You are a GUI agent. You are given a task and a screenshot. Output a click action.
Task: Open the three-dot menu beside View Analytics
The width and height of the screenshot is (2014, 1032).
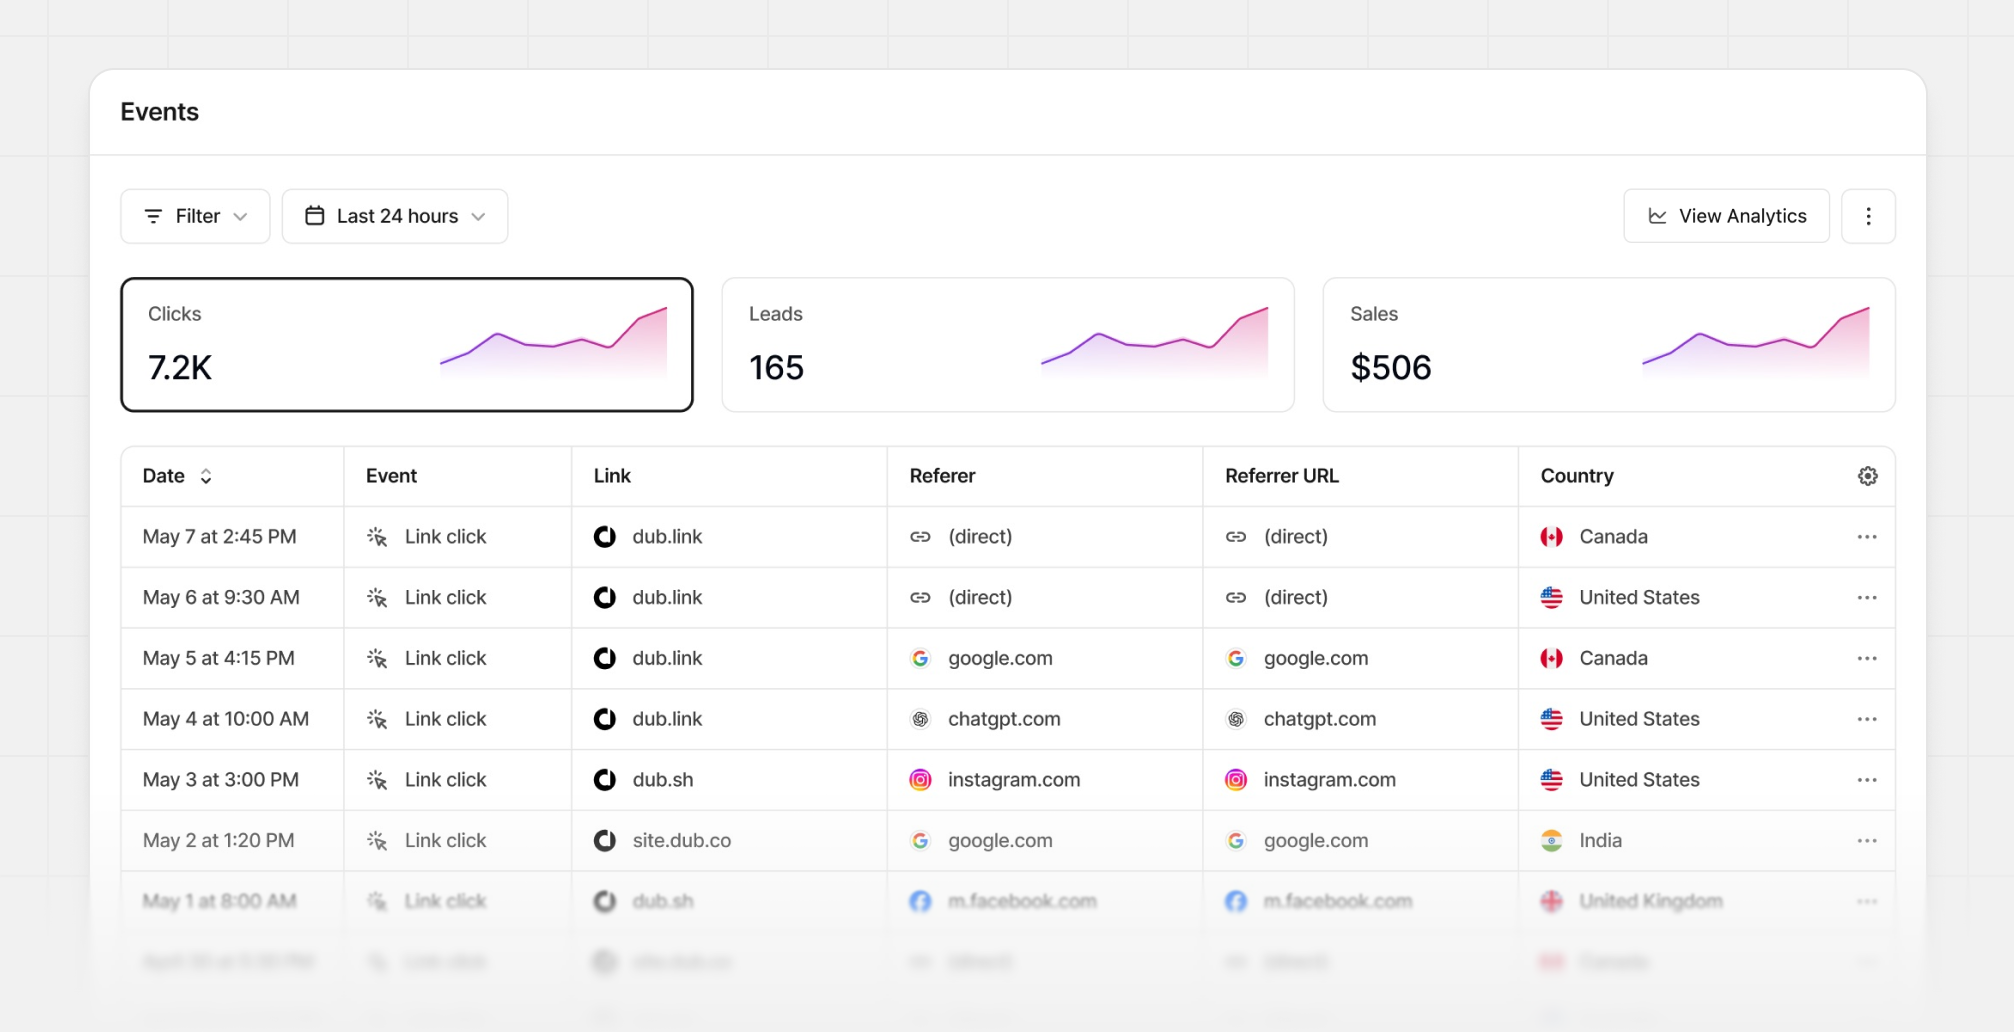[1868, 215]
